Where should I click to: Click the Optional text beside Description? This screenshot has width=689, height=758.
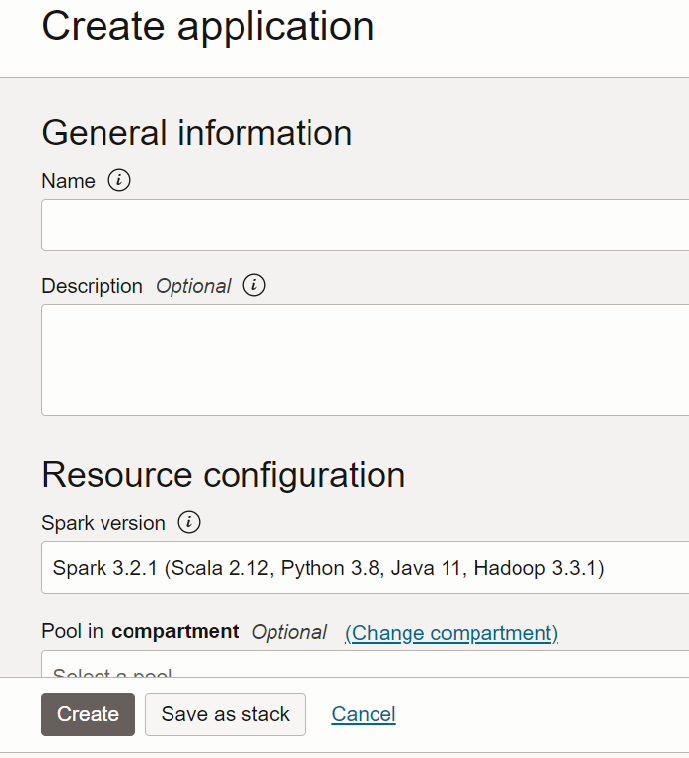click(x=193, y=286)
